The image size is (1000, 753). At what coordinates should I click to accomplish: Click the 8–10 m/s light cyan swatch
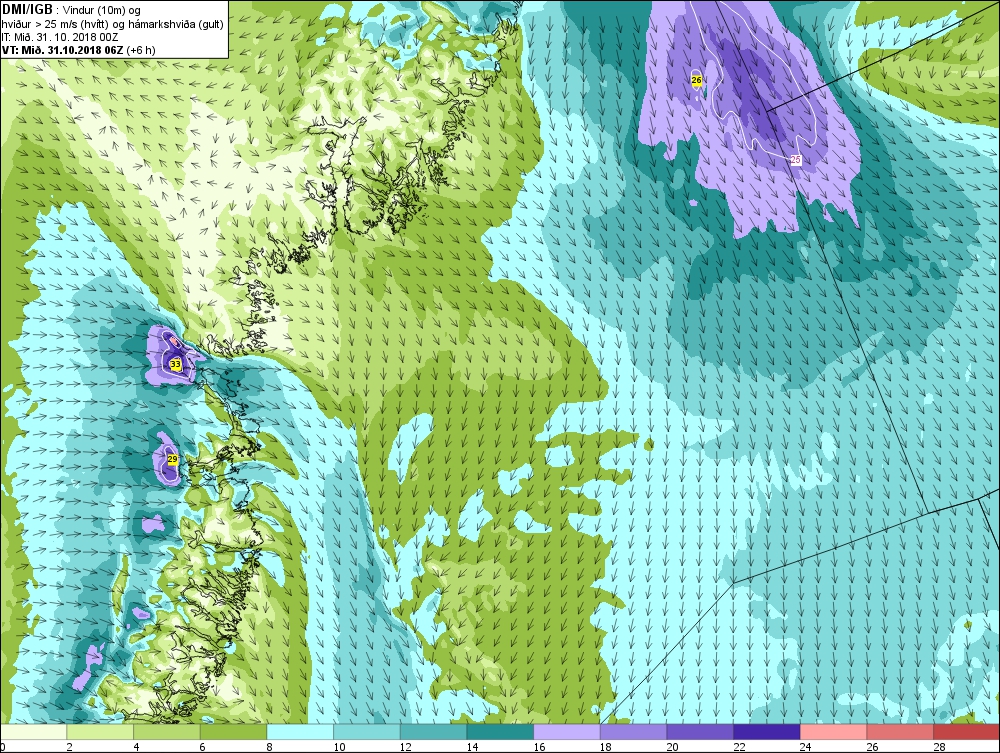(300, 732)
